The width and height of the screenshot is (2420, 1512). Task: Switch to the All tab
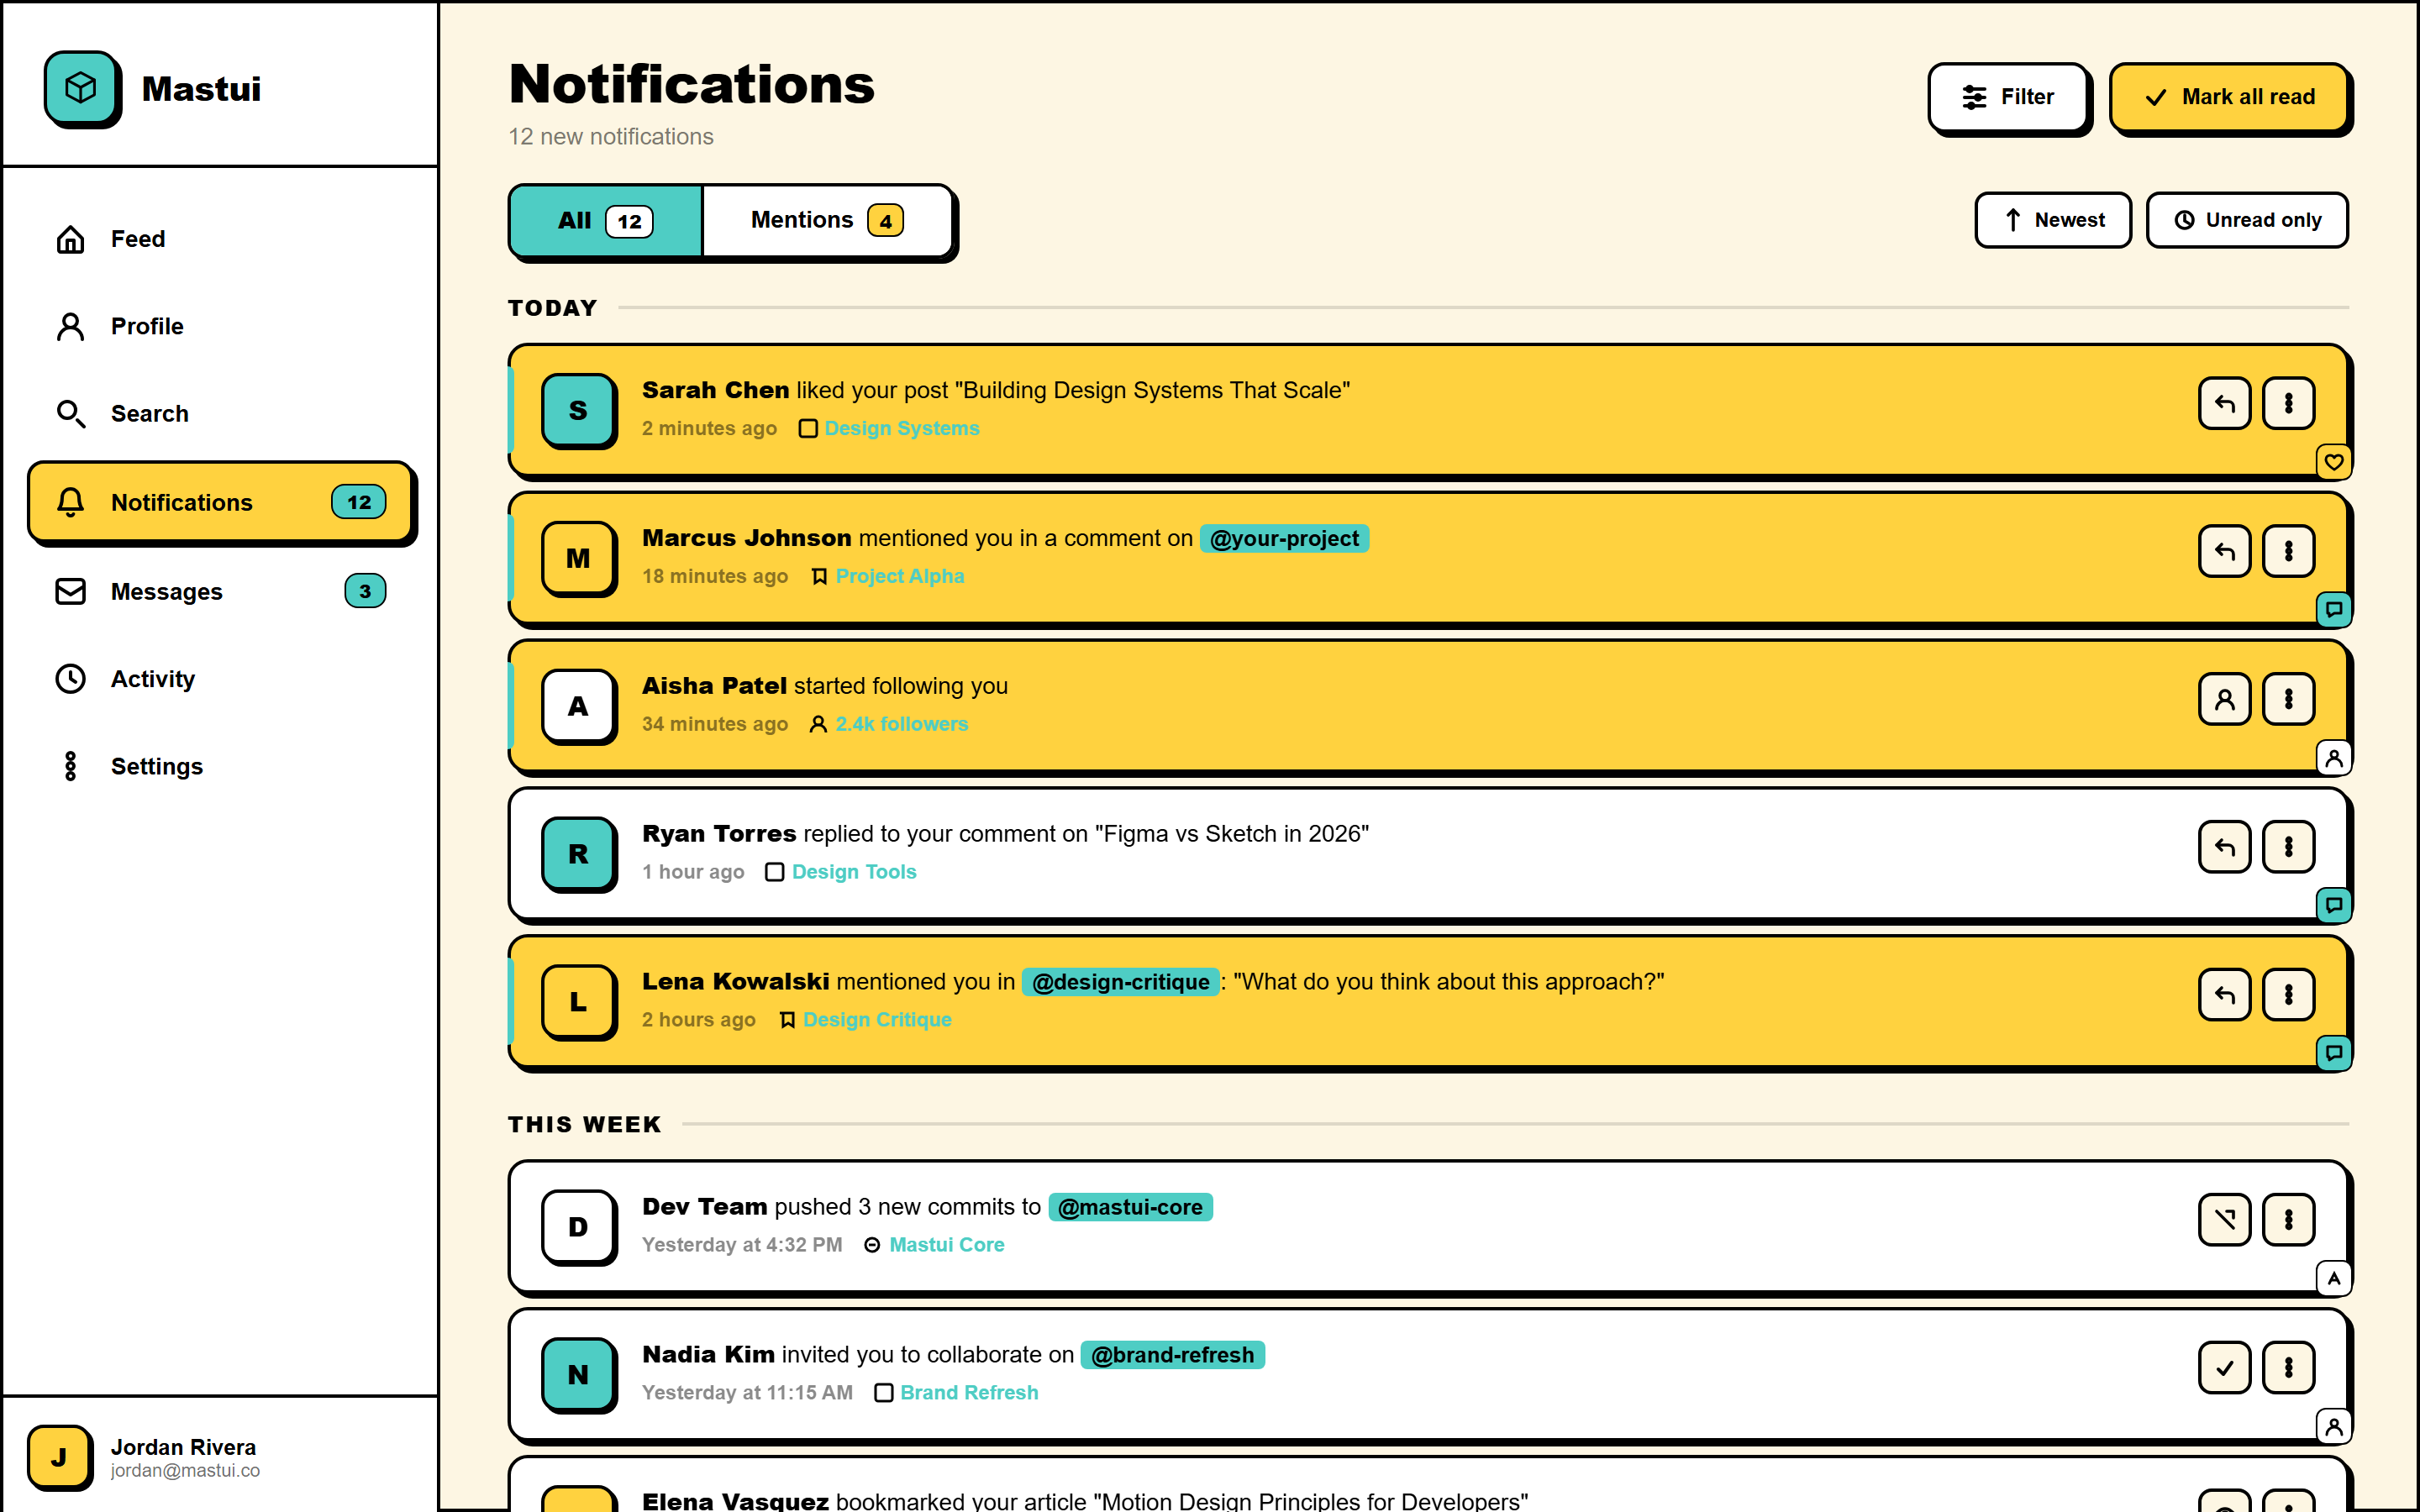(606, 220)
